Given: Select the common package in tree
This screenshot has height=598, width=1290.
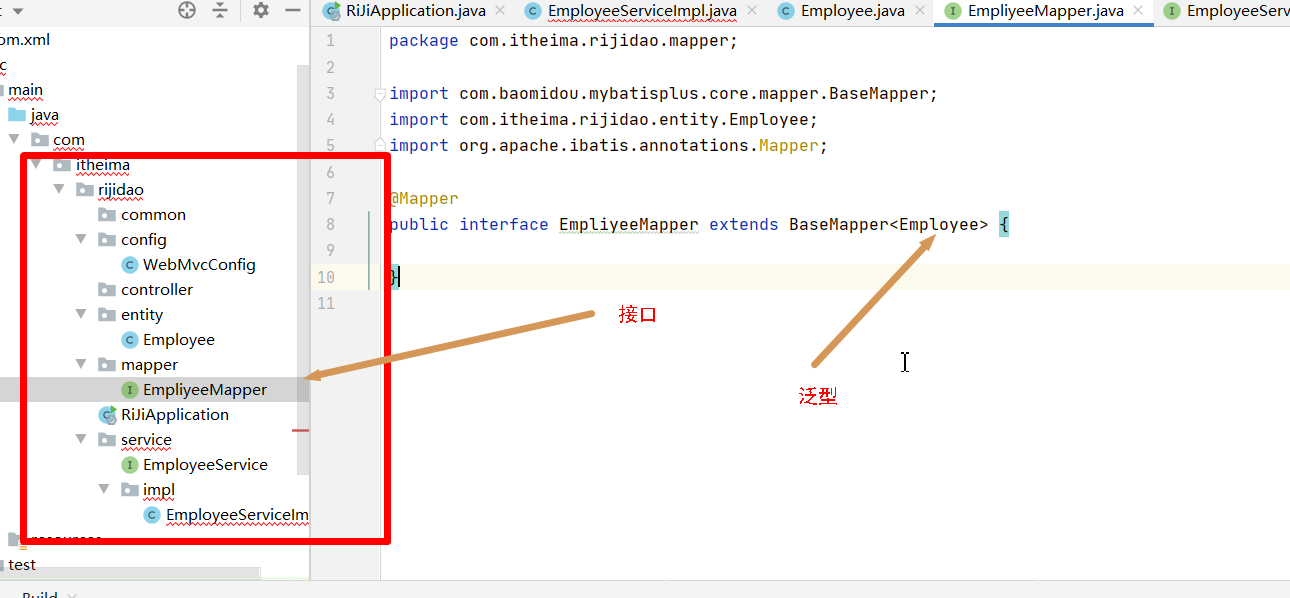Looking at the screenshot, I should [x=153, y=214].
